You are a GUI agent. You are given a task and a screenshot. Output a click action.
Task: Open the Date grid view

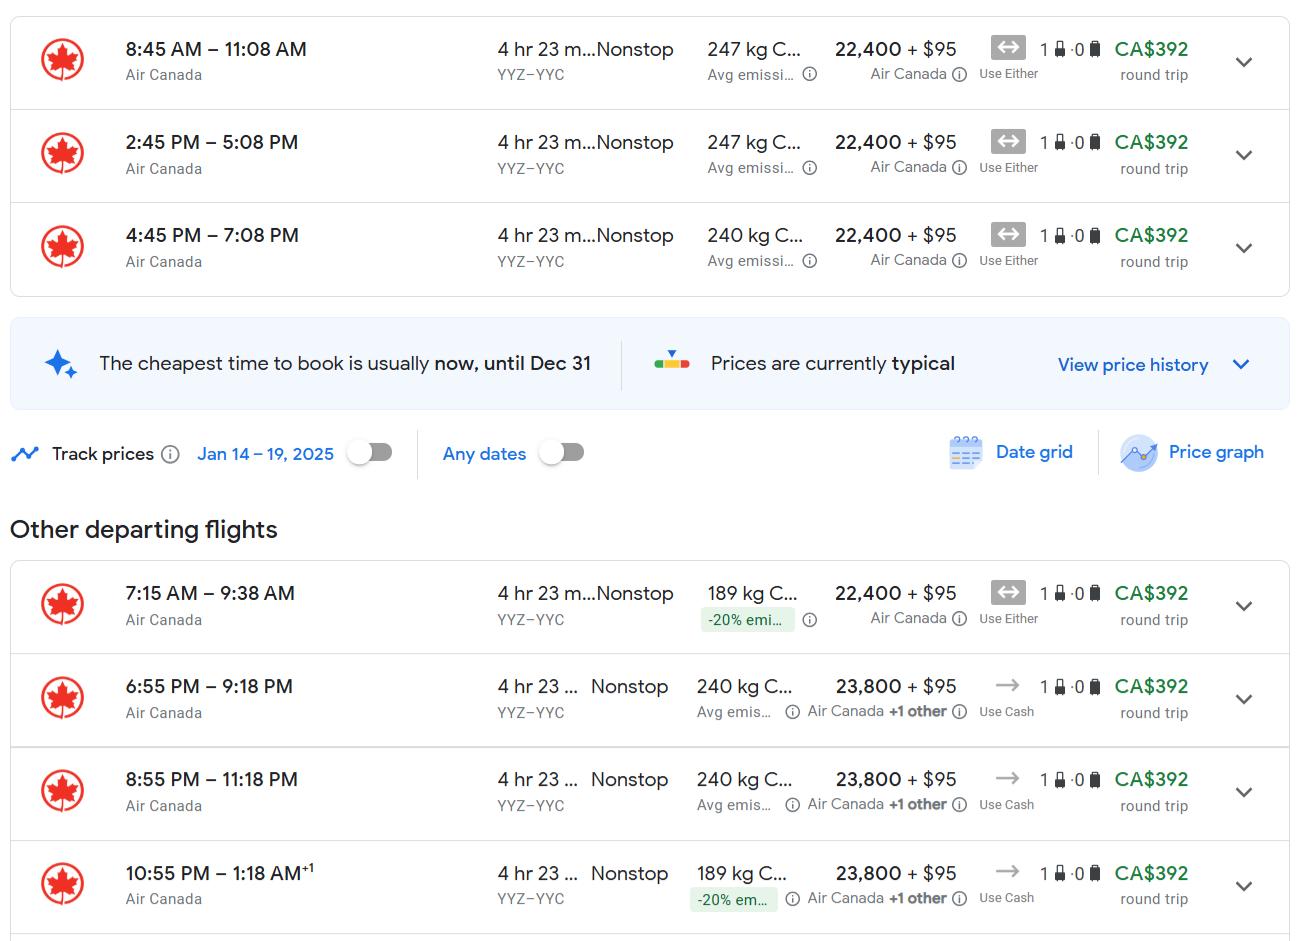[x=1034, y=452]
